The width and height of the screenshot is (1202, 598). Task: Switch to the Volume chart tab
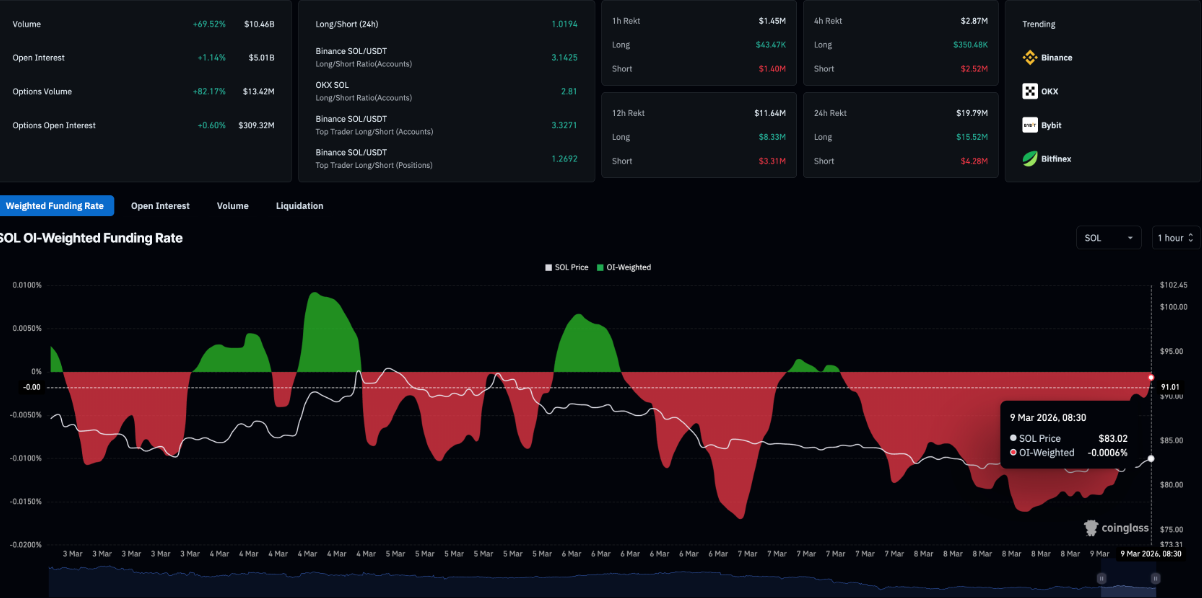point(232,206)
